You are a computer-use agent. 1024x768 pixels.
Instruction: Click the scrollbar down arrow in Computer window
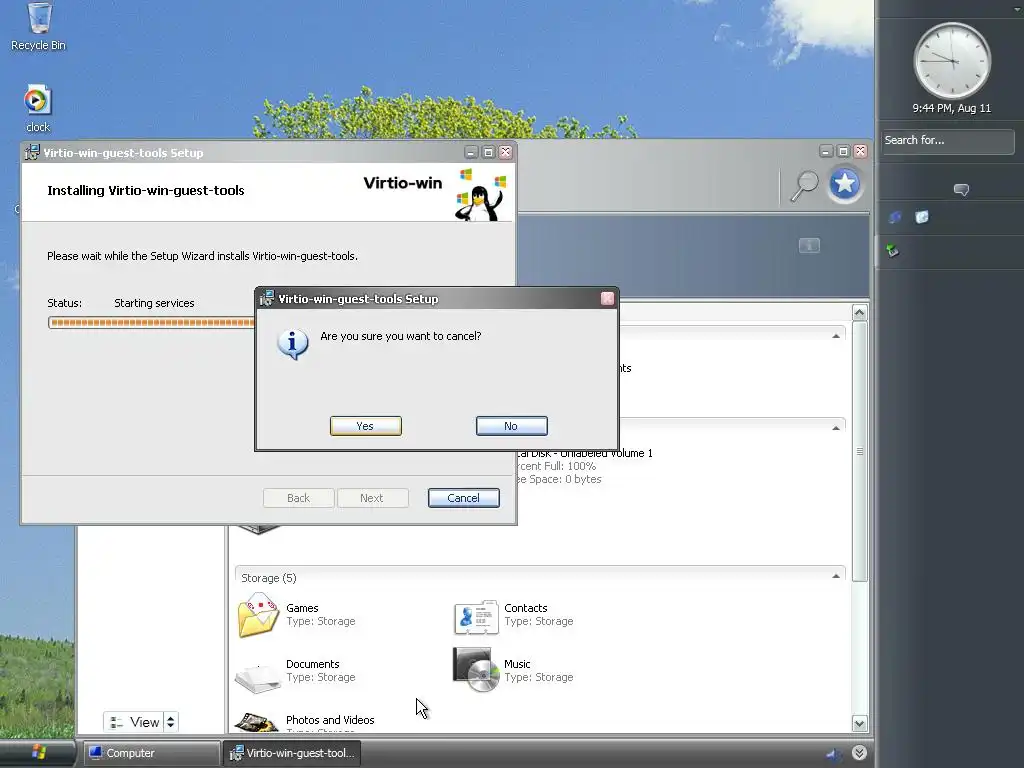(x=859, y=723)
